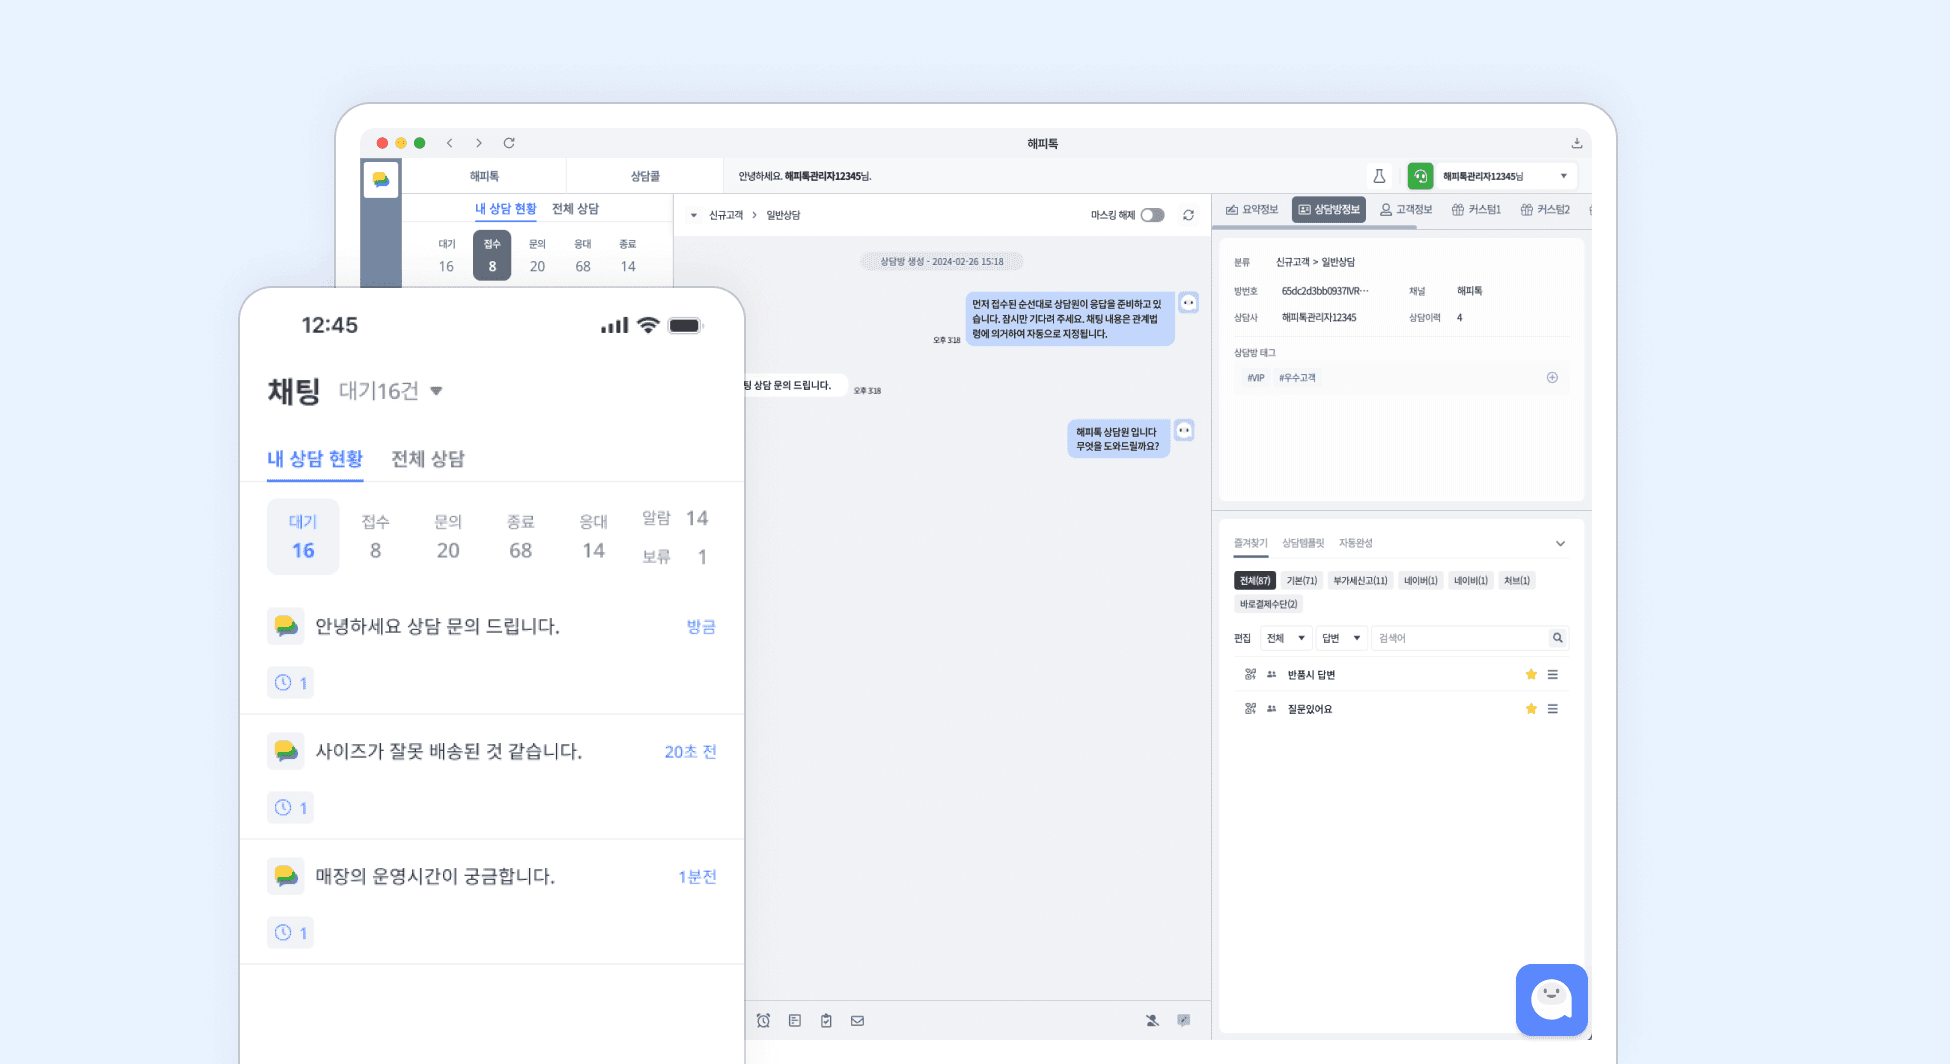
Task: Click the crossed-out user icon below chat
Action: 1152,1020
